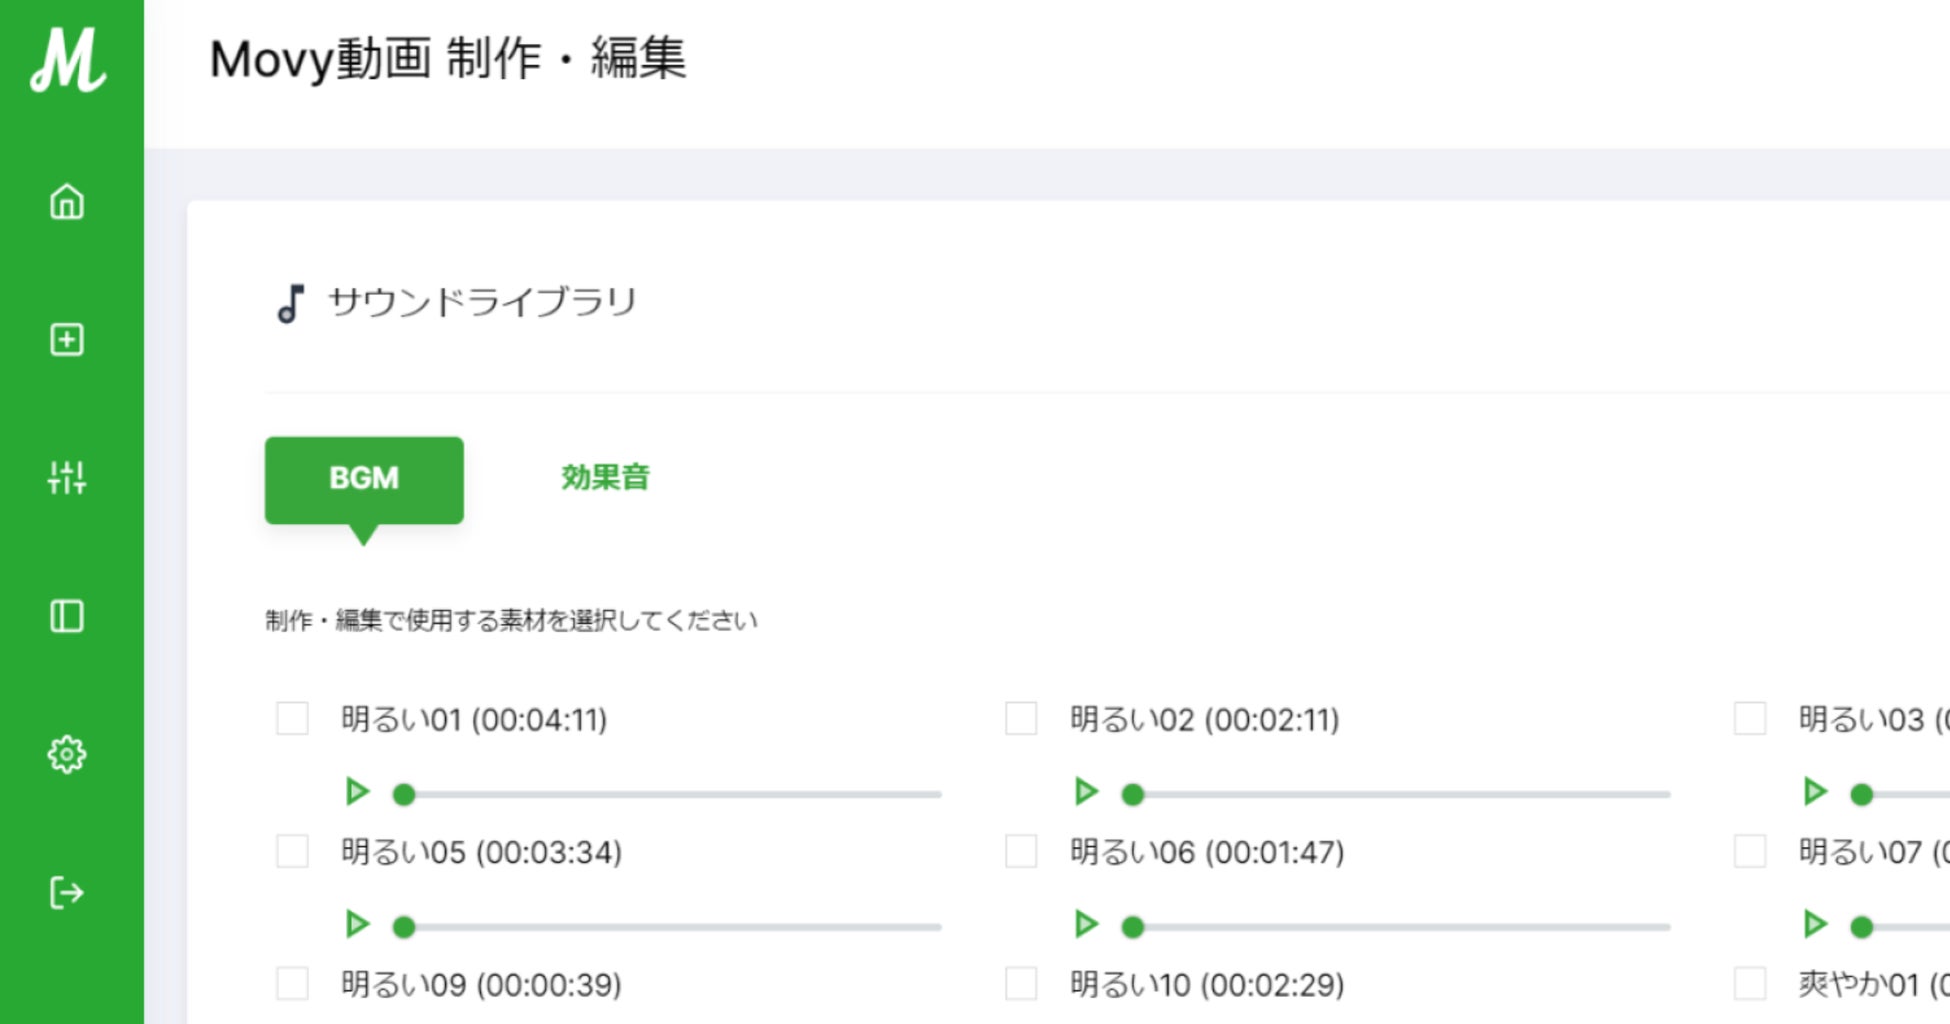Switch to the 効果音 tab

605,478
